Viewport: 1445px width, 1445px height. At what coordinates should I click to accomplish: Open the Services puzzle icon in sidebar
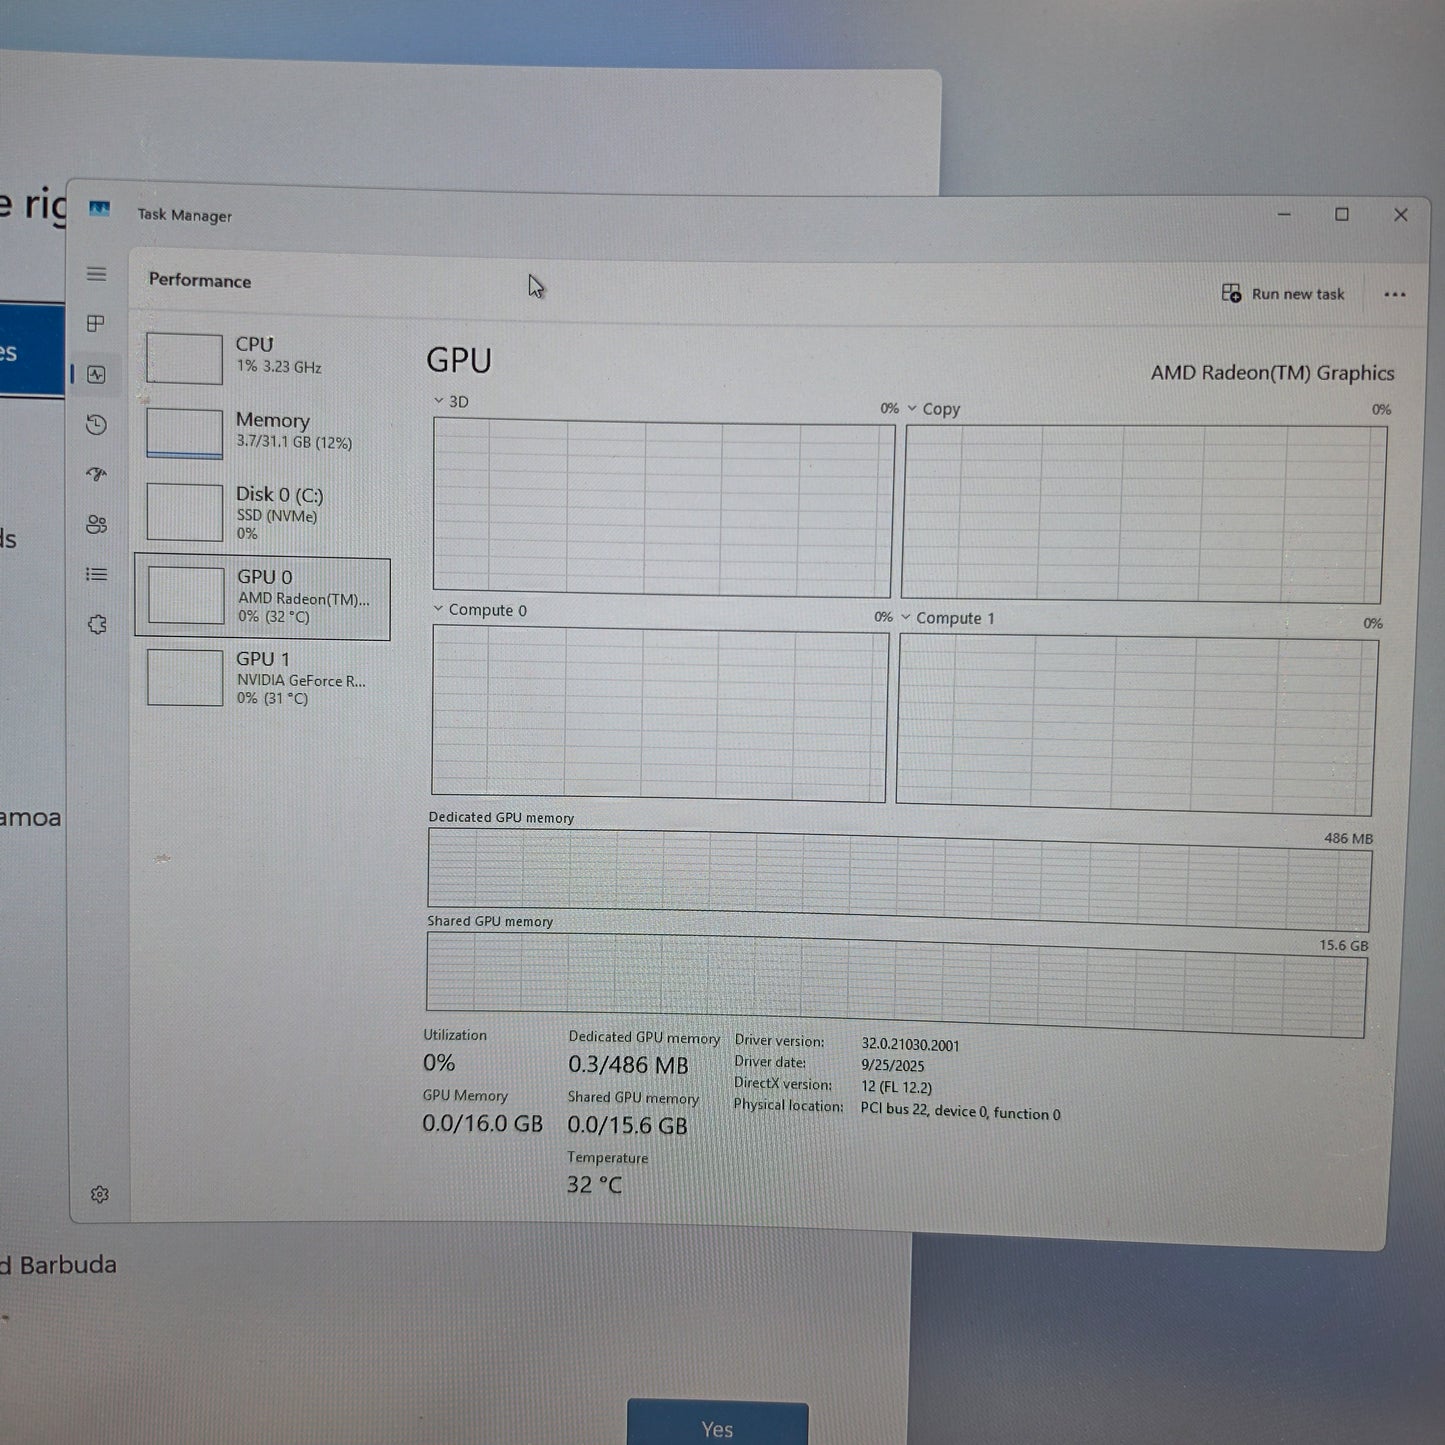(97, 624)
